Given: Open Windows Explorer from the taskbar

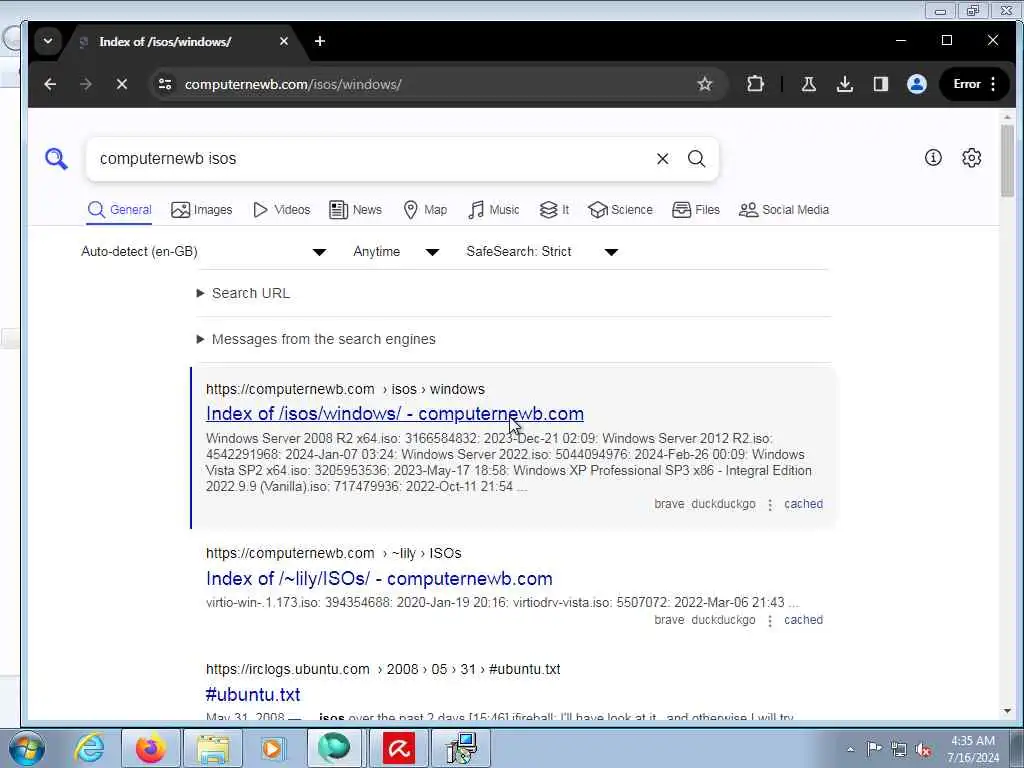Looking at the screenshot, I should click(x=212, y=748).
